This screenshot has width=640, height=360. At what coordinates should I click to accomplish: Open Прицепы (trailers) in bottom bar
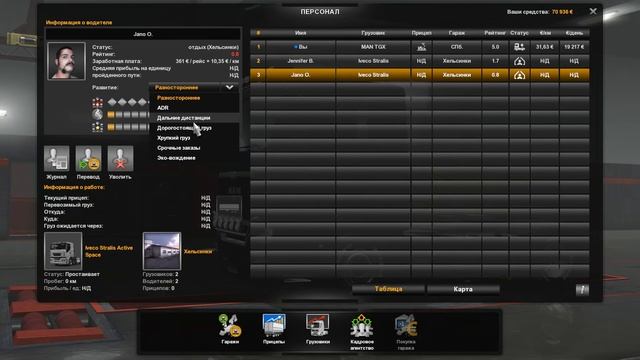(x=274, y=326)
